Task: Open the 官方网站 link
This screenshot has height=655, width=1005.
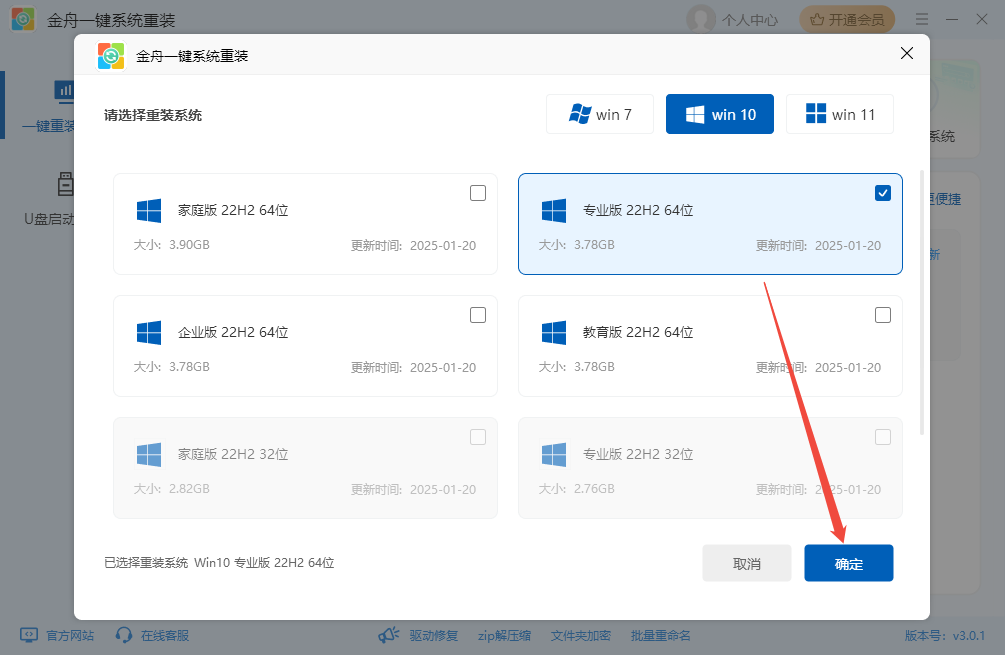Action: click(70, 635)
